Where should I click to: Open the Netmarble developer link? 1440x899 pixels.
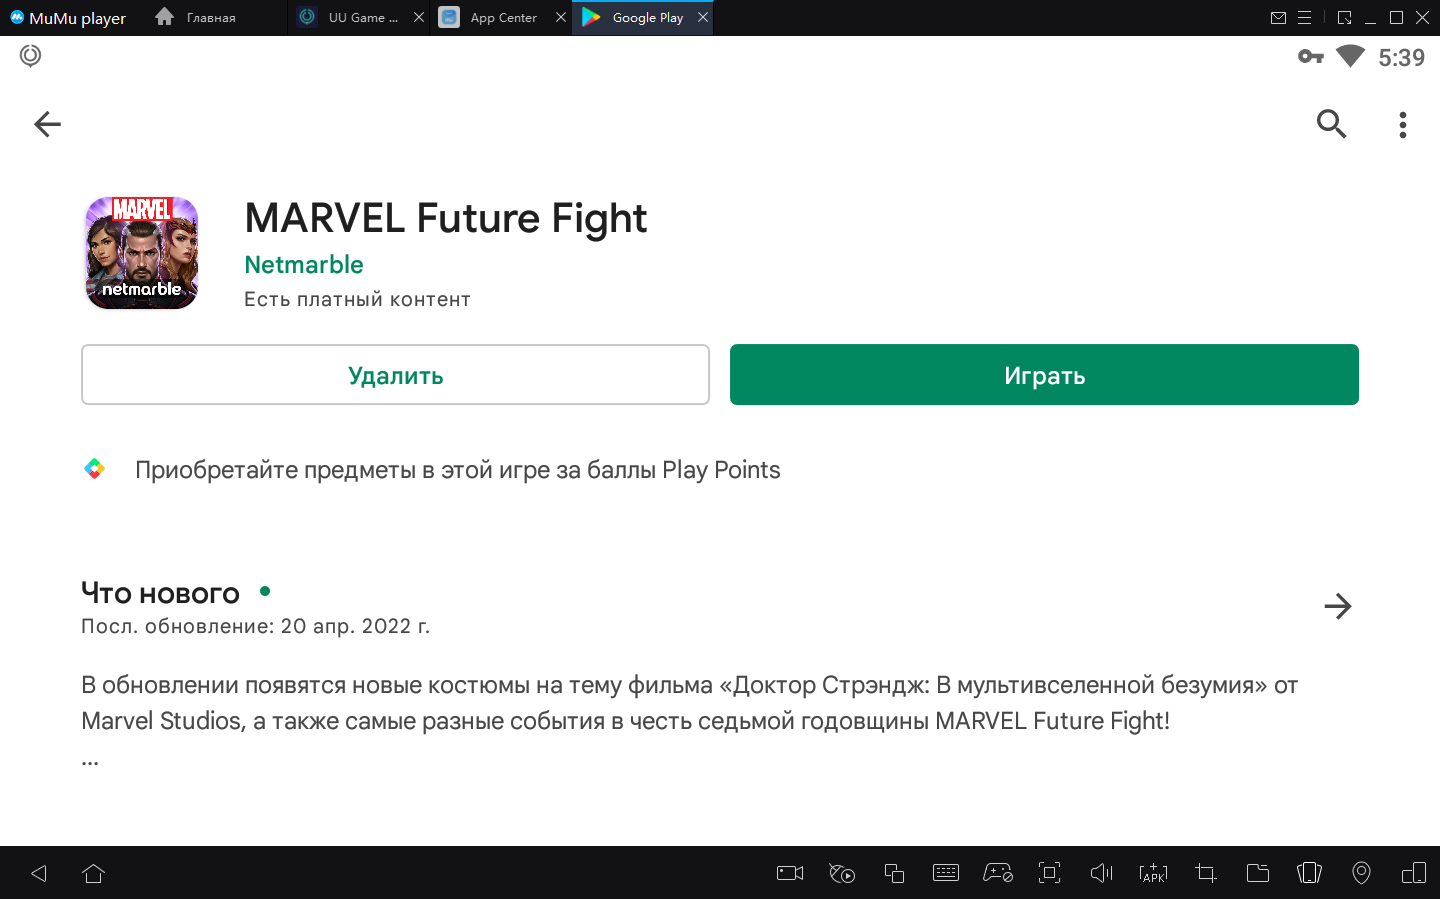(x=304, y=265)
